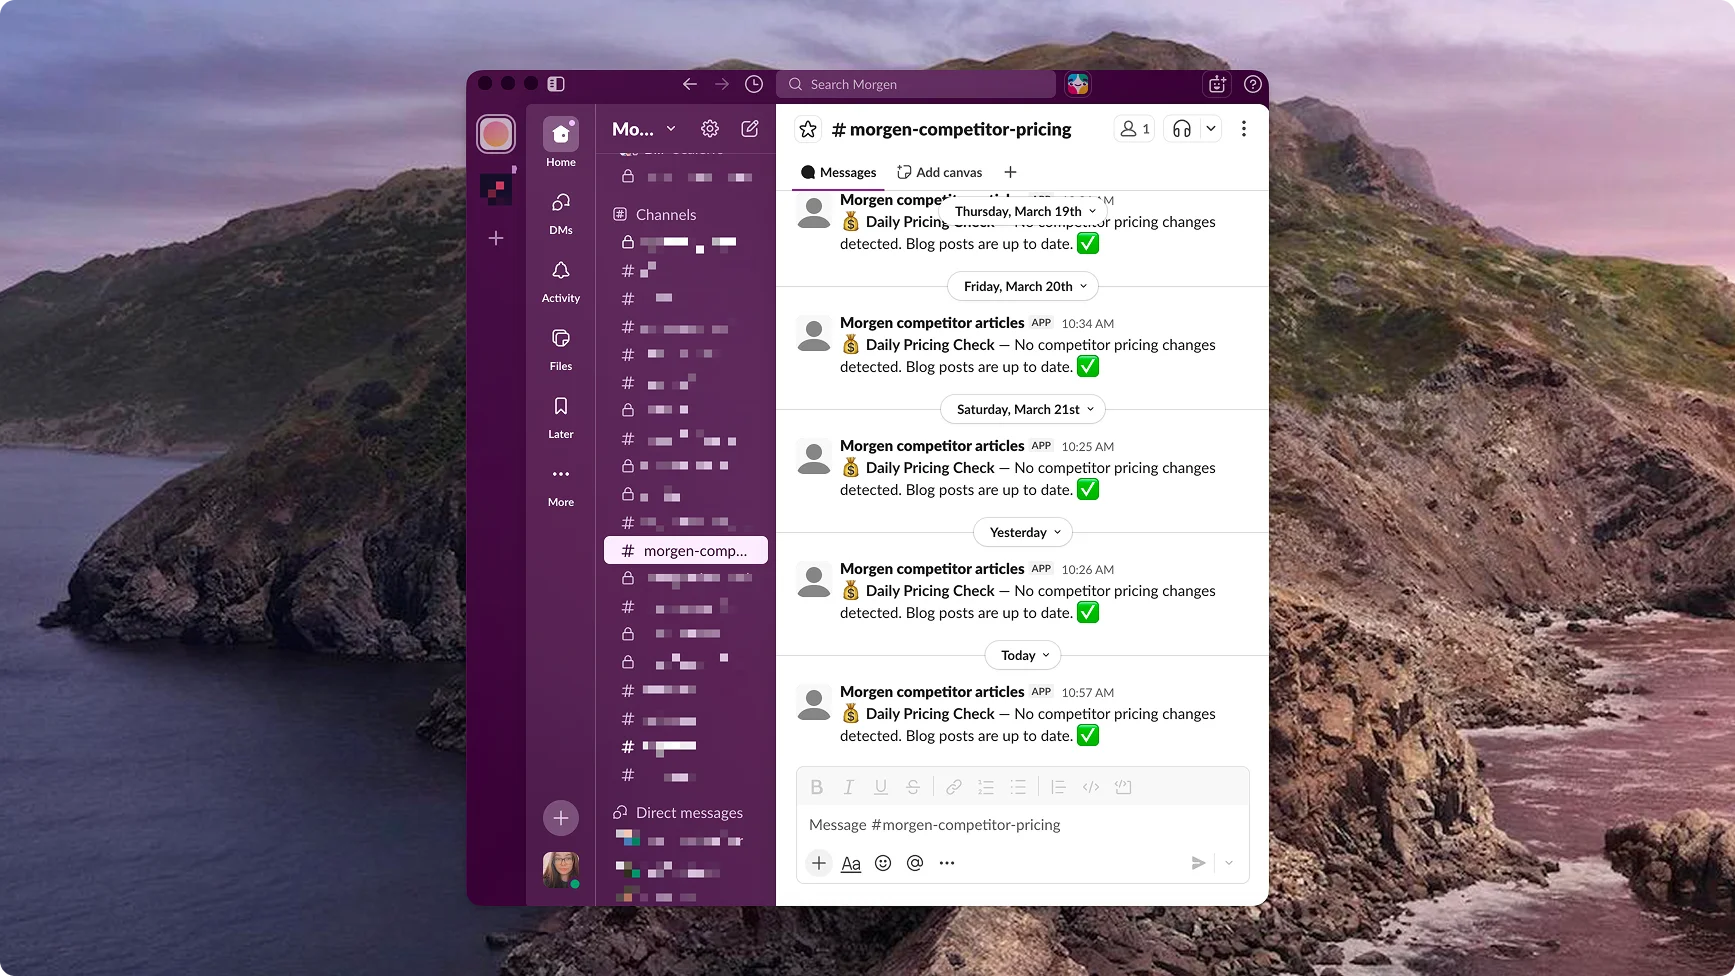Image resolution: width=1735 pixels, height=976 pixels.
Task: Open workspace preferences with the gear icon
Action: point(709,128)
